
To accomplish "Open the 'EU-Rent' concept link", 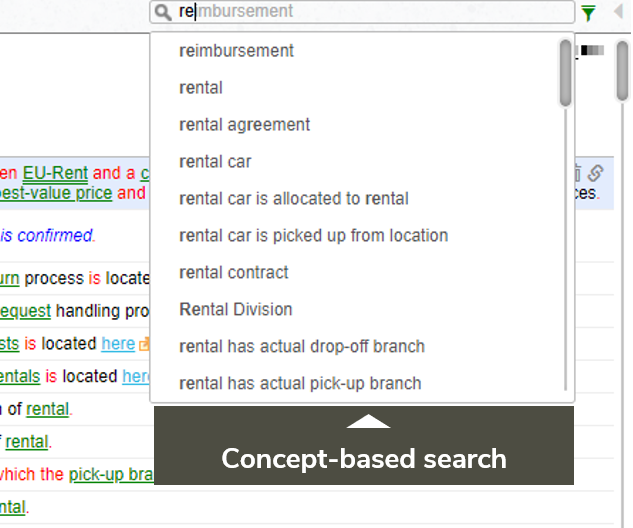I will 55,173.
